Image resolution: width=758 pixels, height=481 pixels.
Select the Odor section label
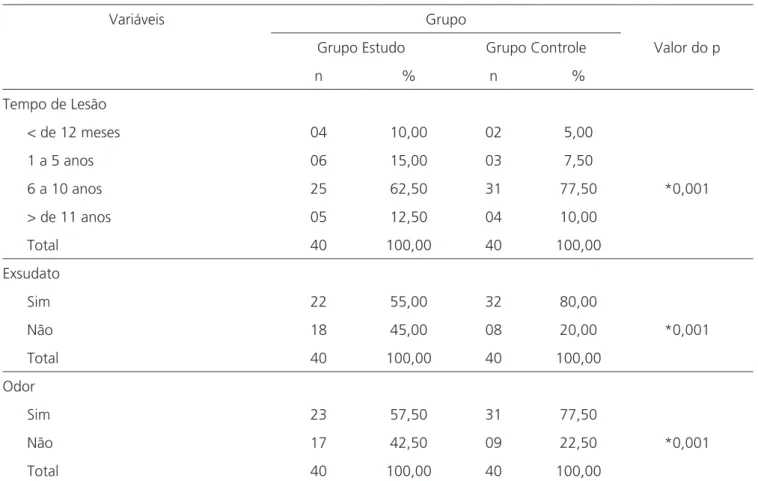pyautogui.click(x=19, y=387)
